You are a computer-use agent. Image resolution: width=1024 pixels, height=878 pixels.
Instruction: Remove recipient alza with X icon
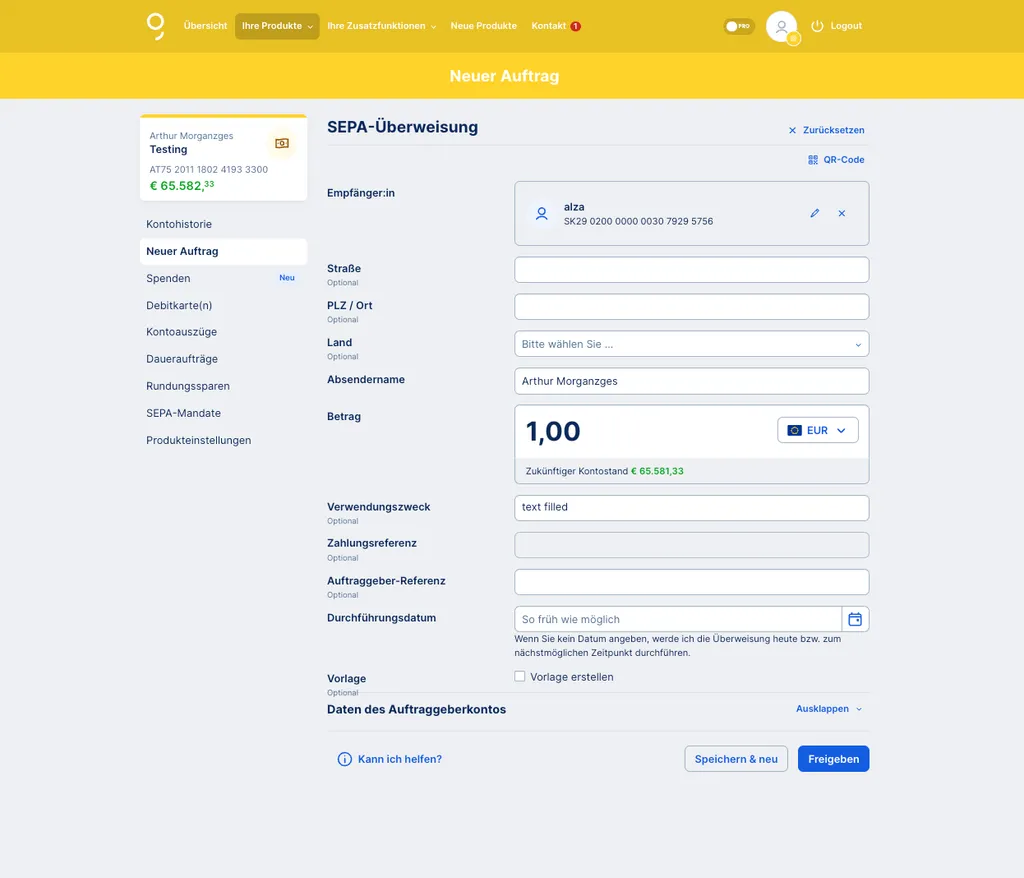(x=842, y=213)
